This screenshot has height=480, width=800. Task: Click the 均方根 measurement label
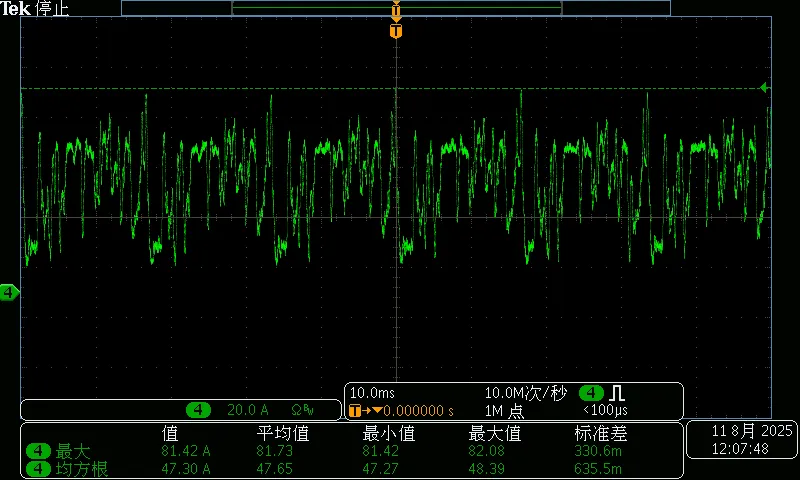click(x=82, y=469)
